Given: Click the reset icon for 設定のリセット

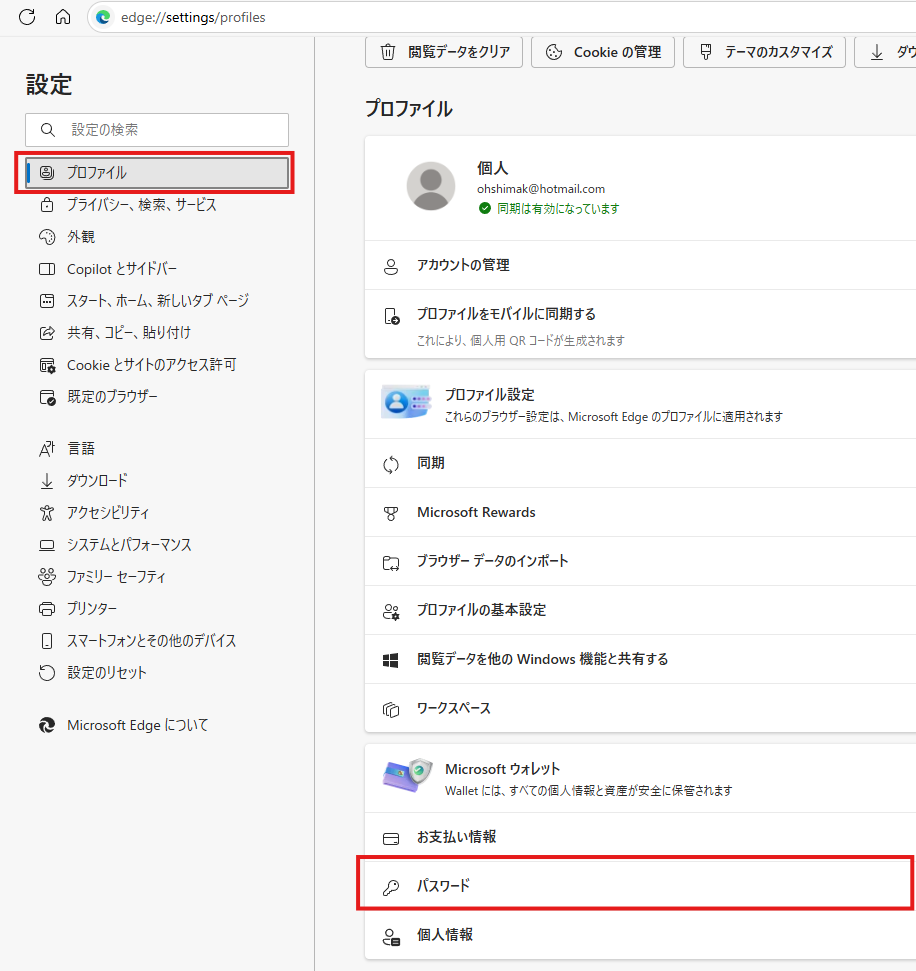Looking at the screenshot, I should pyautogui.click(x=47, y=673).
